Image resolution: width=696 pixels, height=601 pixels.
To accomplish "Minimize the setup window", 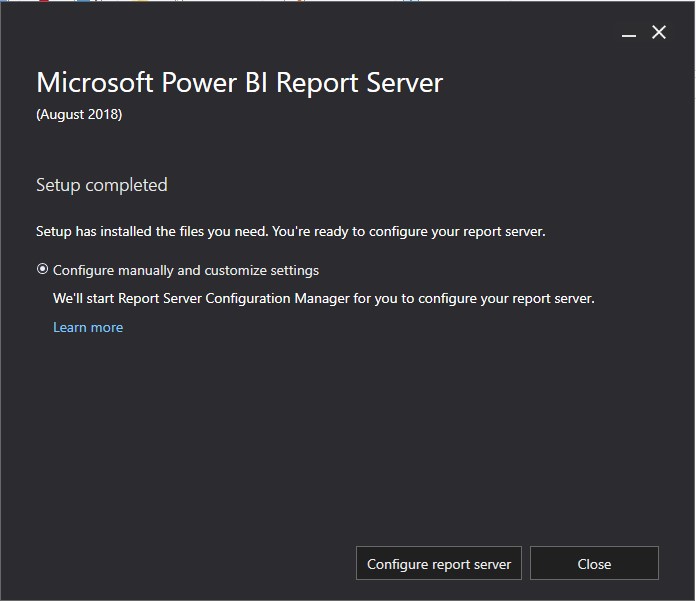I will (x=629, y=34).
